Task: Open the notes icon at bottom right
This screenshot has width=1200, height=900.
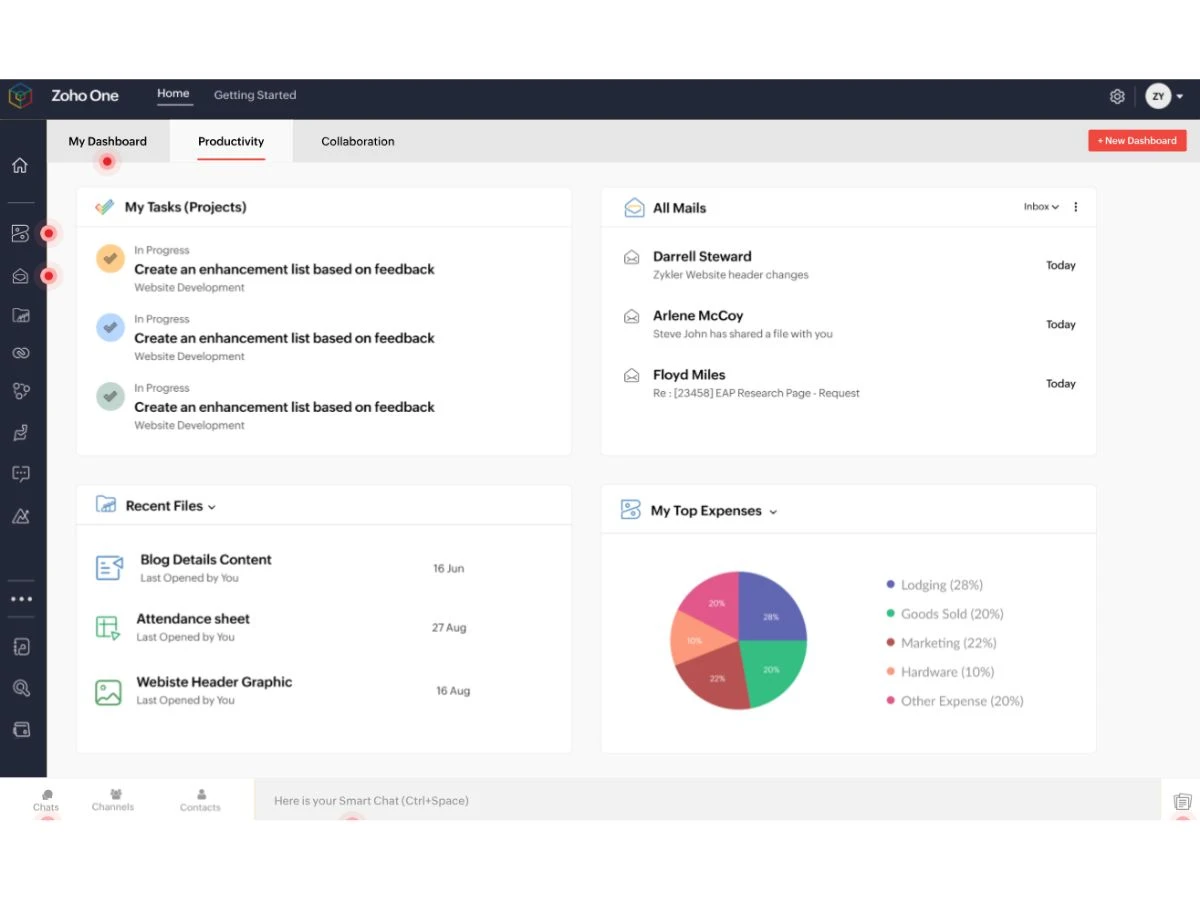Action: coord(1182,802)
